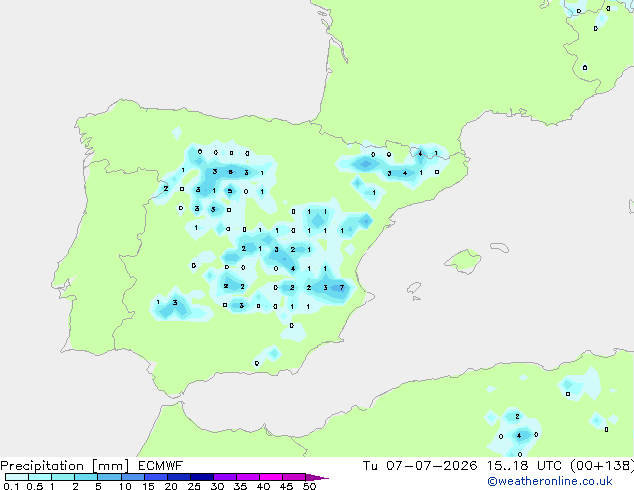Screen dimensions: 634x490
Task: Click the legend label "25"
Action: [x=194, y=486]
